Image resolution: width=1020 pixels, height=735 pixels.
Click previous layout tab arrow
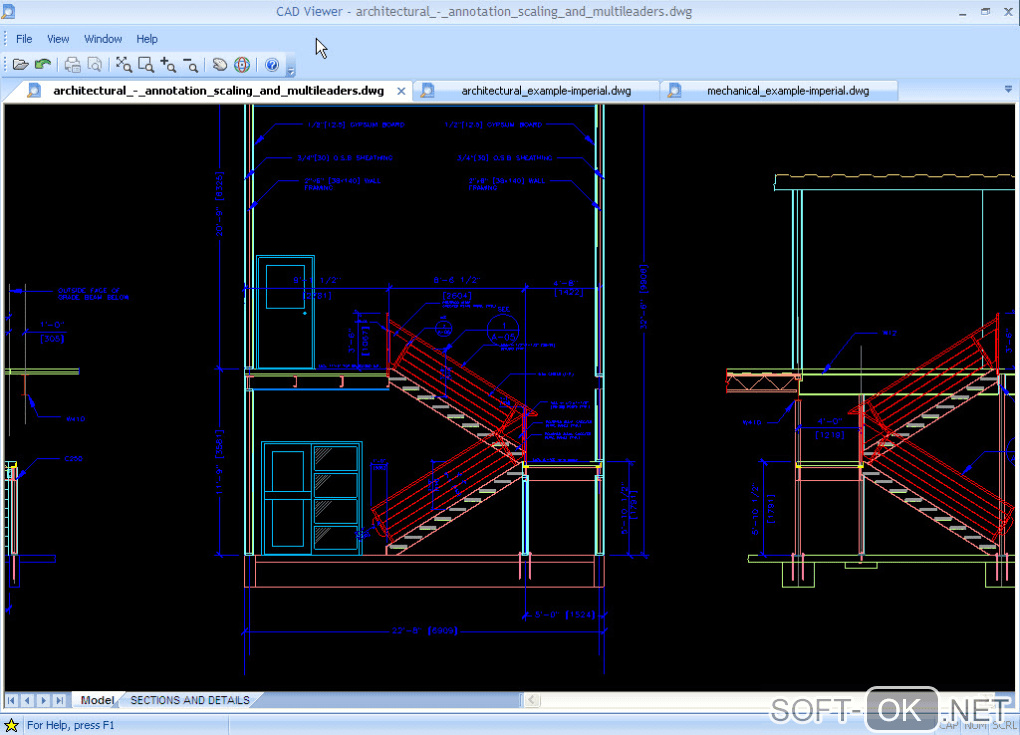tap(27, 700)
